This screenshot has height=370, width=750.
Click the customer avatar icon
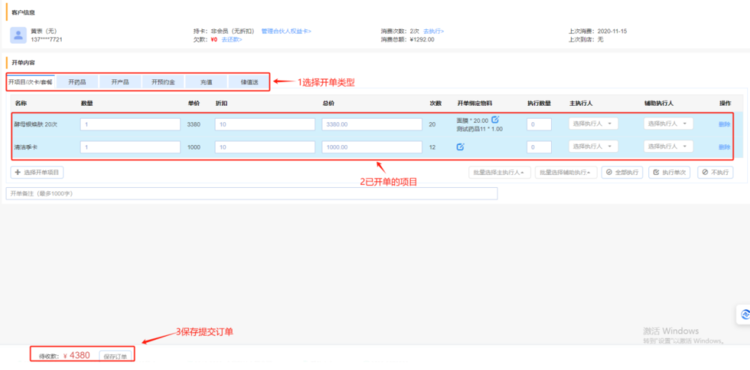pos(18,35)
